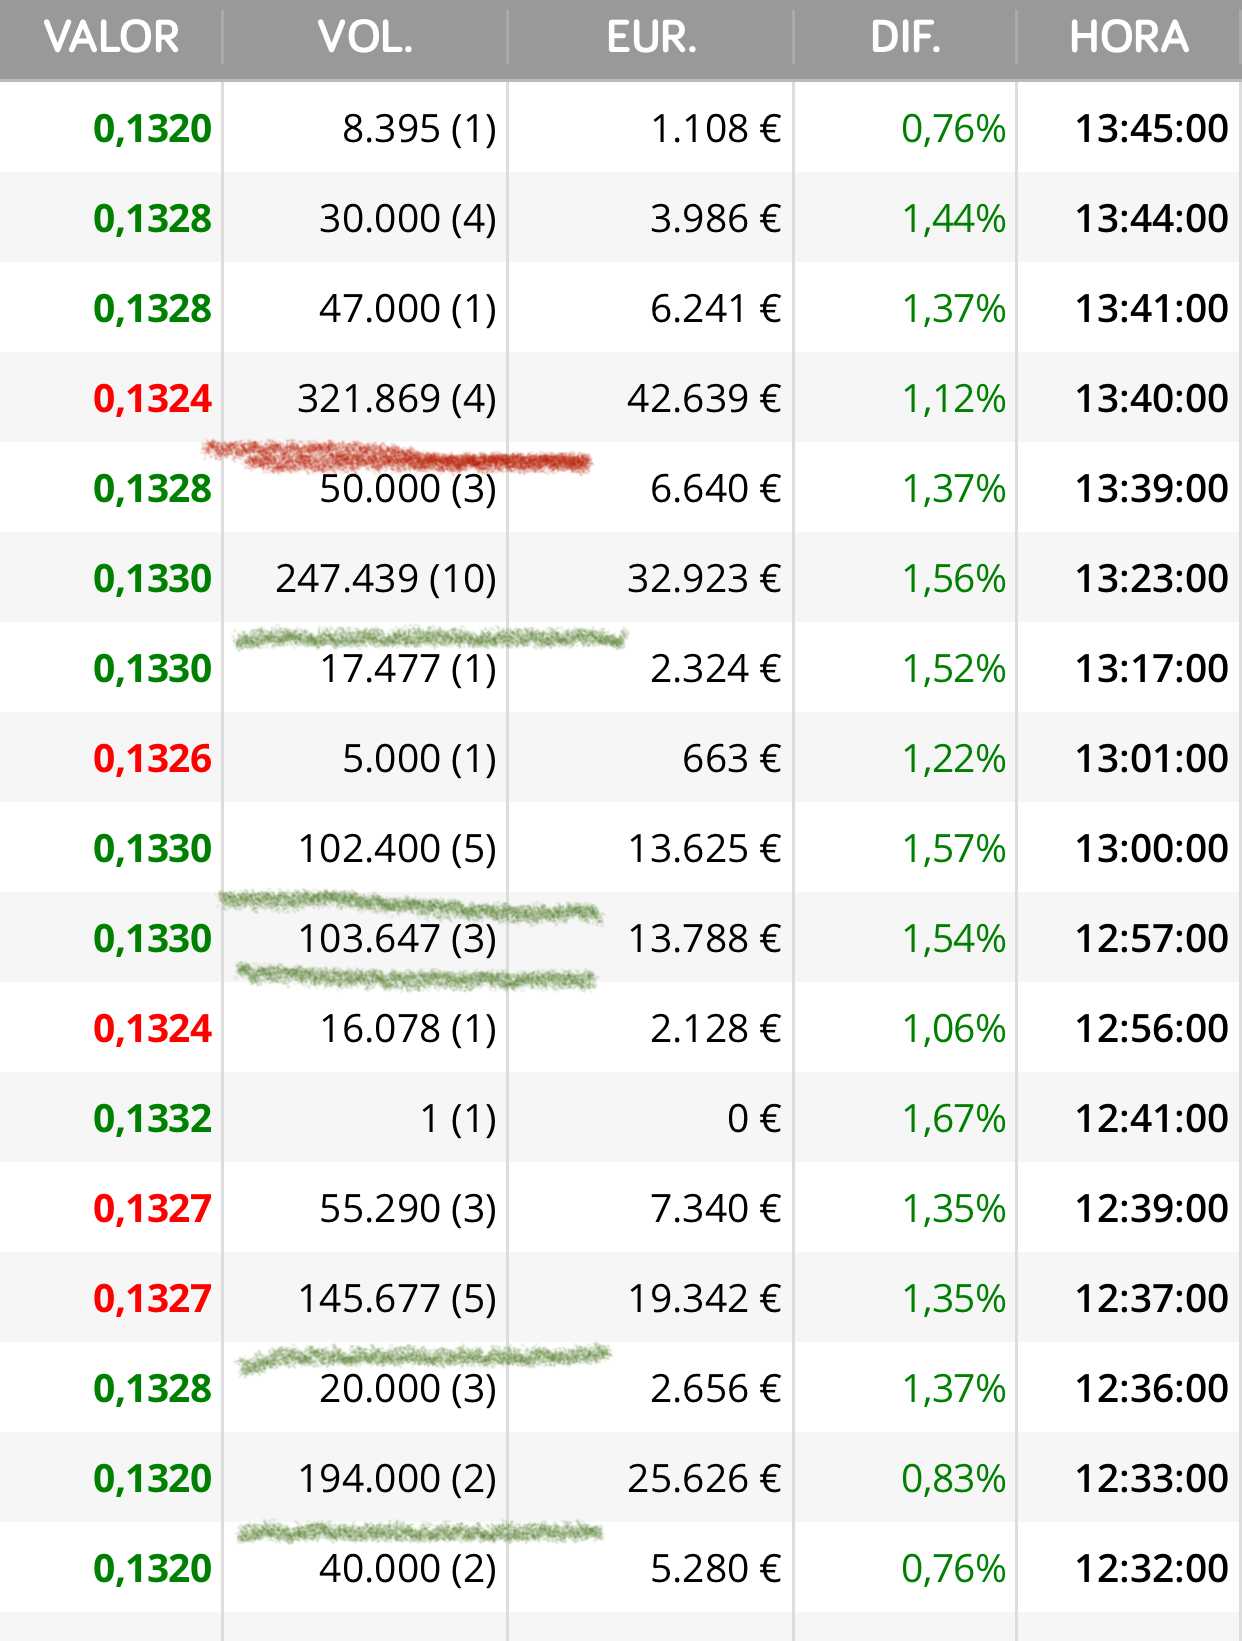Click the 1,57% difference value
This screenshot has height=1641, width=1242.
pos(953,849)
